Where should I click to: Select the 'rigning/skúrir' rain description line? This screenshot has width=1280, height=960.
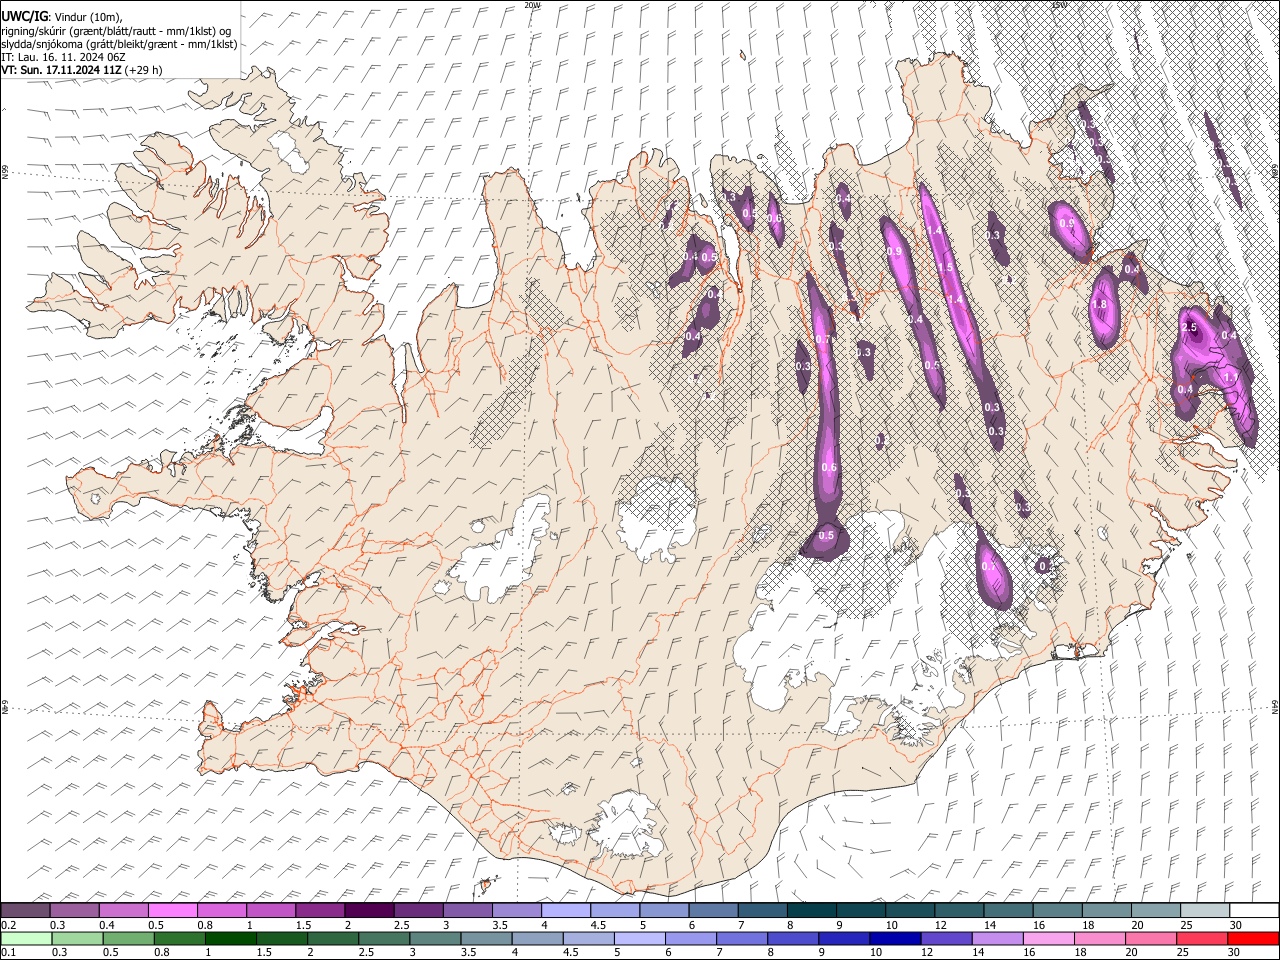click(x=116, y=30)
